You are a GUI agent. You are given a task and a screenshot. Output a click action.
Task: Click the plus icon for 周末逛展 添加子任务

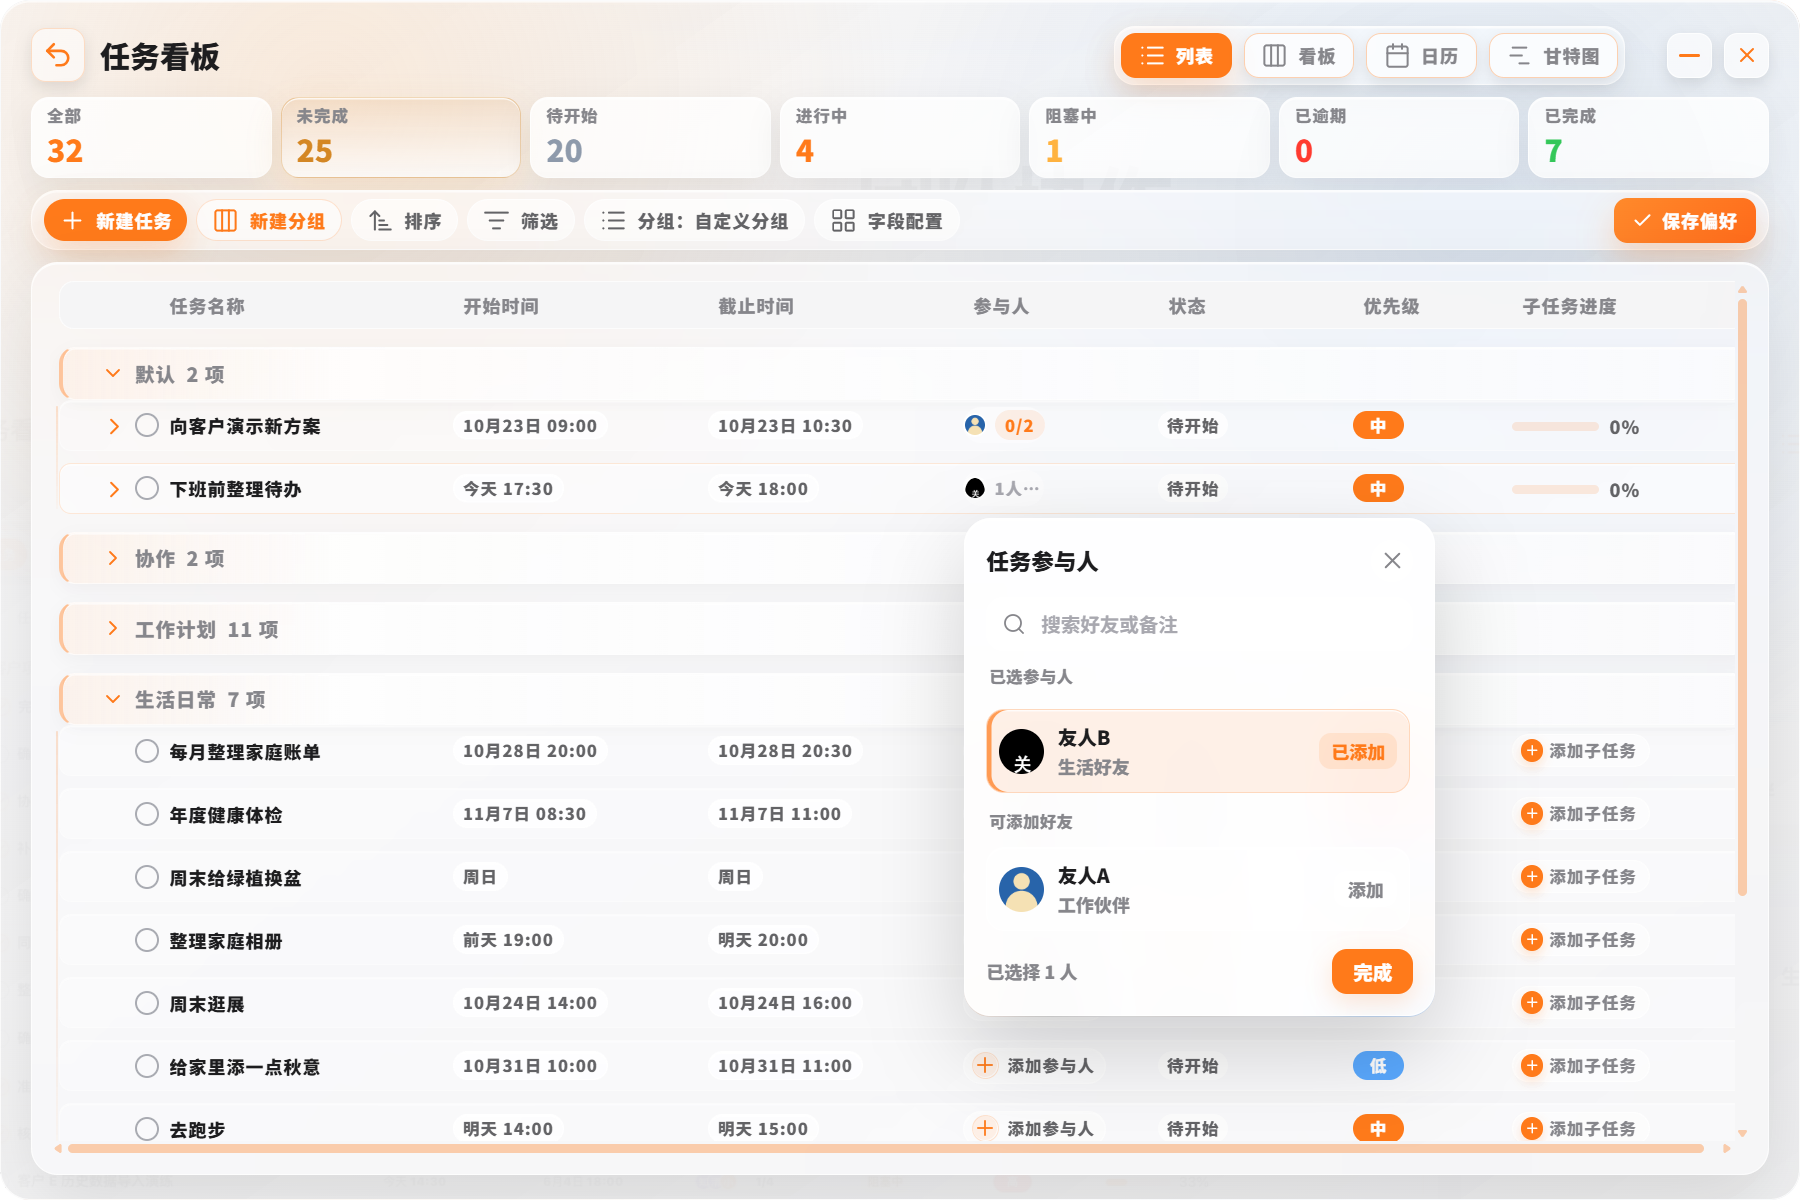pos(1531,1003)
